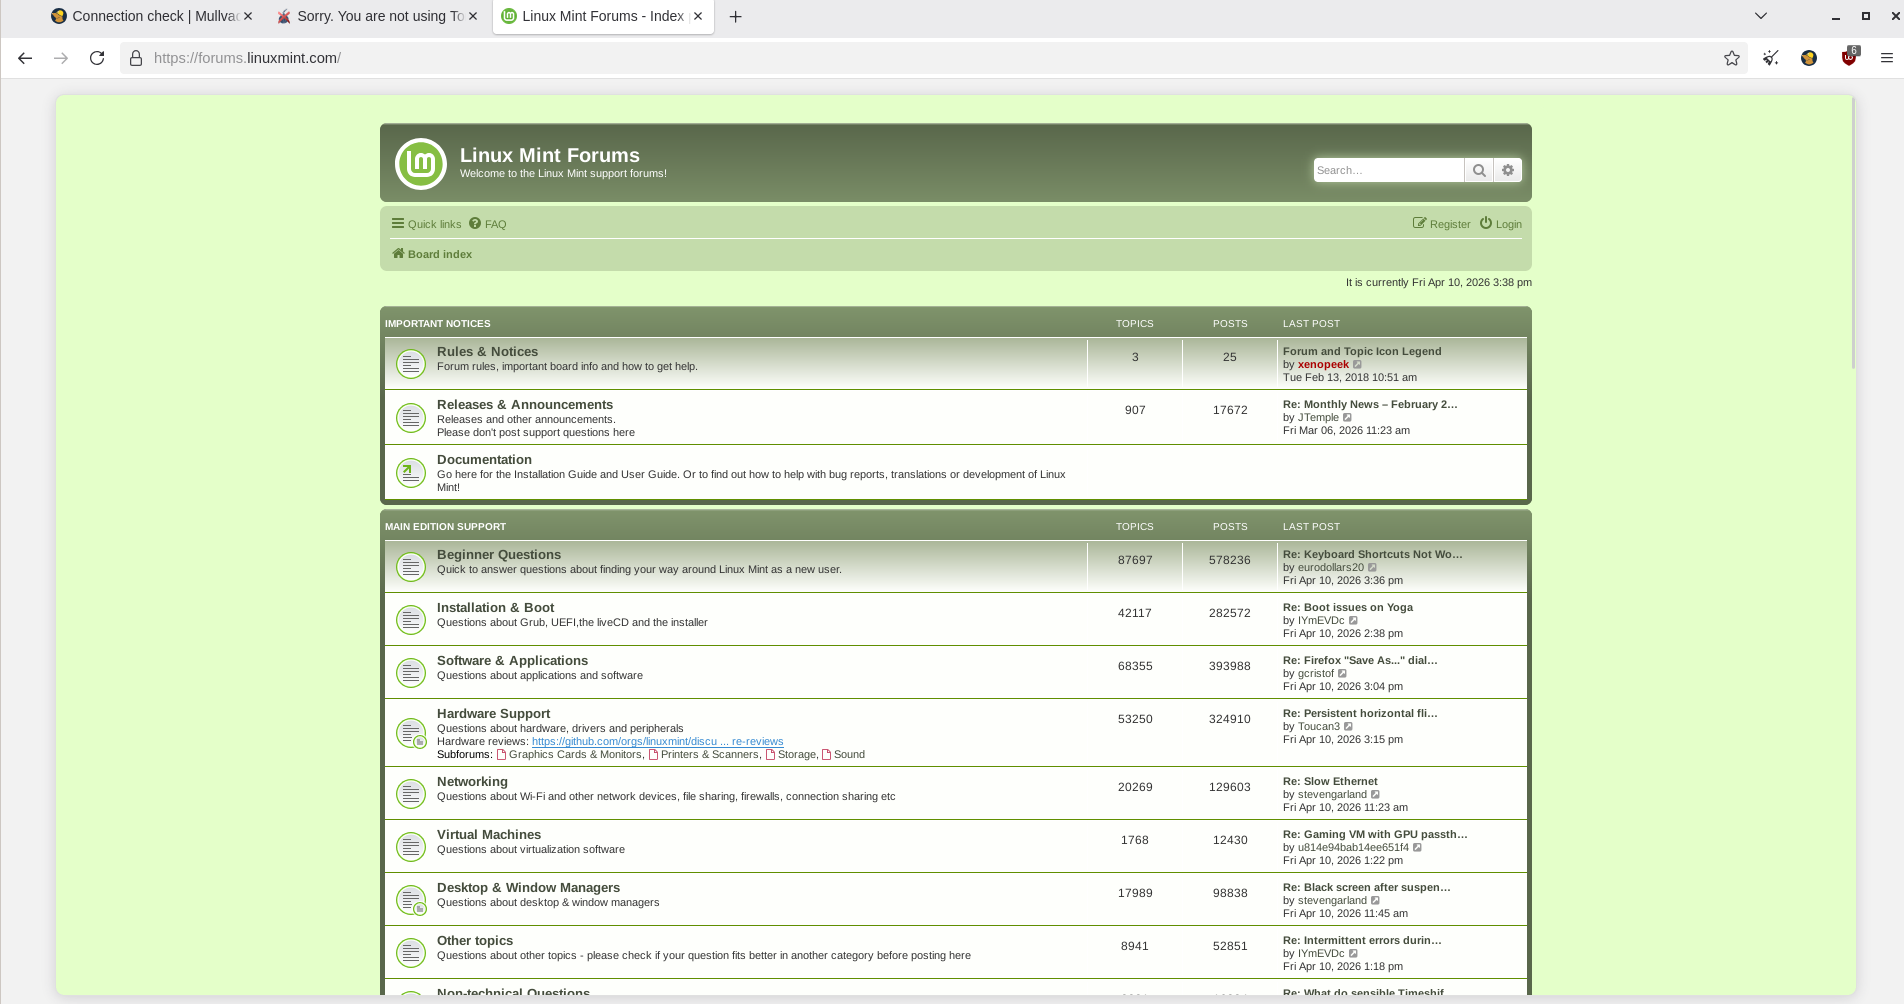This screenshot has height=1004, width=1904.
Task: Switch to the Connection check Mullvad tab
Action: click(145, 16)
